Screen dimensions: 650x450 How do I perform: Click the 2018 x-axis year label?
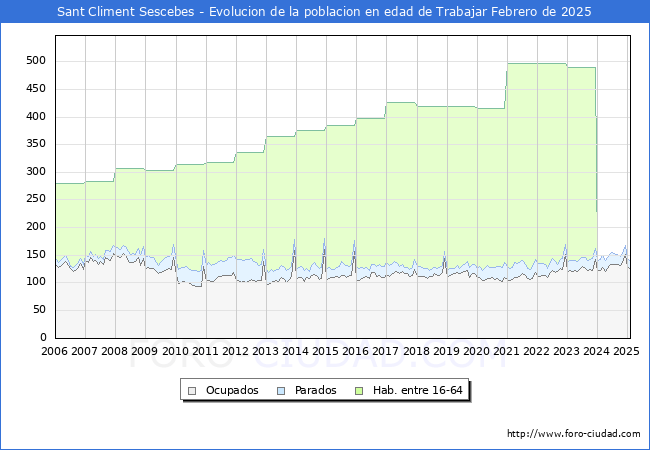click(416, 351)
